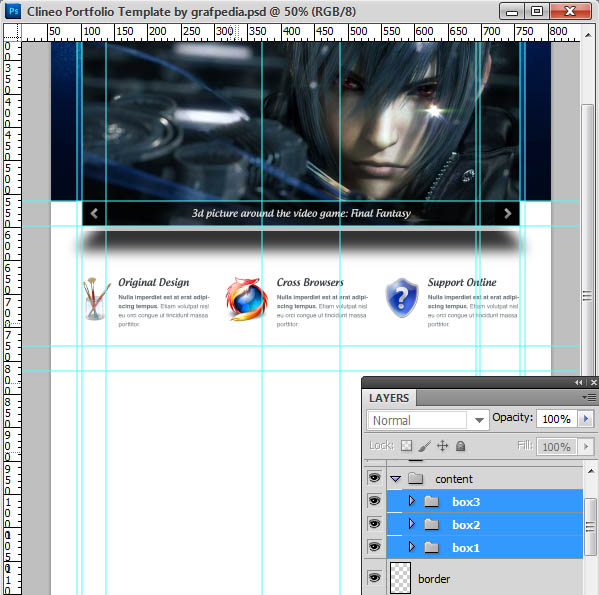Expand the box1 group folder
Viewport: 599px width, 595px height.
(411, 546)
